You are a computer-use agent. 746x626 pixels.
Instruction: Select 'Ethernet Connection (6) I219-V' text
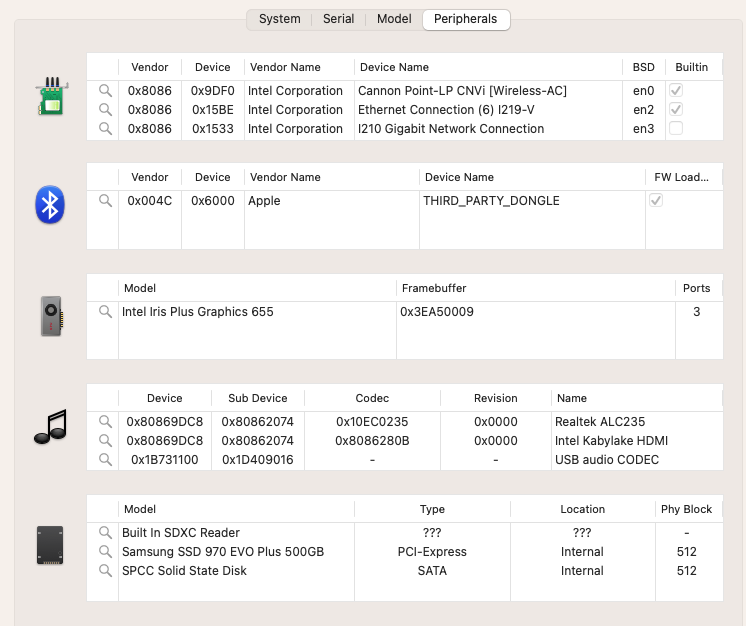coord(446,109)
